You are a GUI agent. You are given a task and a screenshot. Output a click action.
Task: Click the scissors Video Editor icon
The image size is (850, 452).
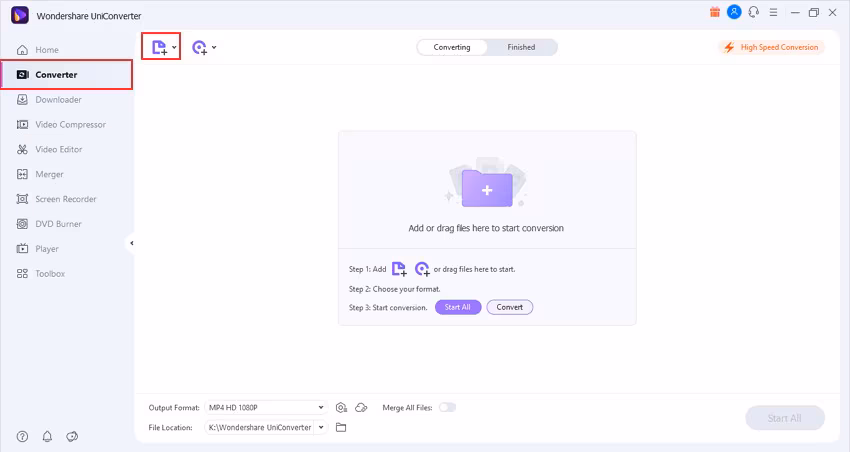tap(22, 150)
